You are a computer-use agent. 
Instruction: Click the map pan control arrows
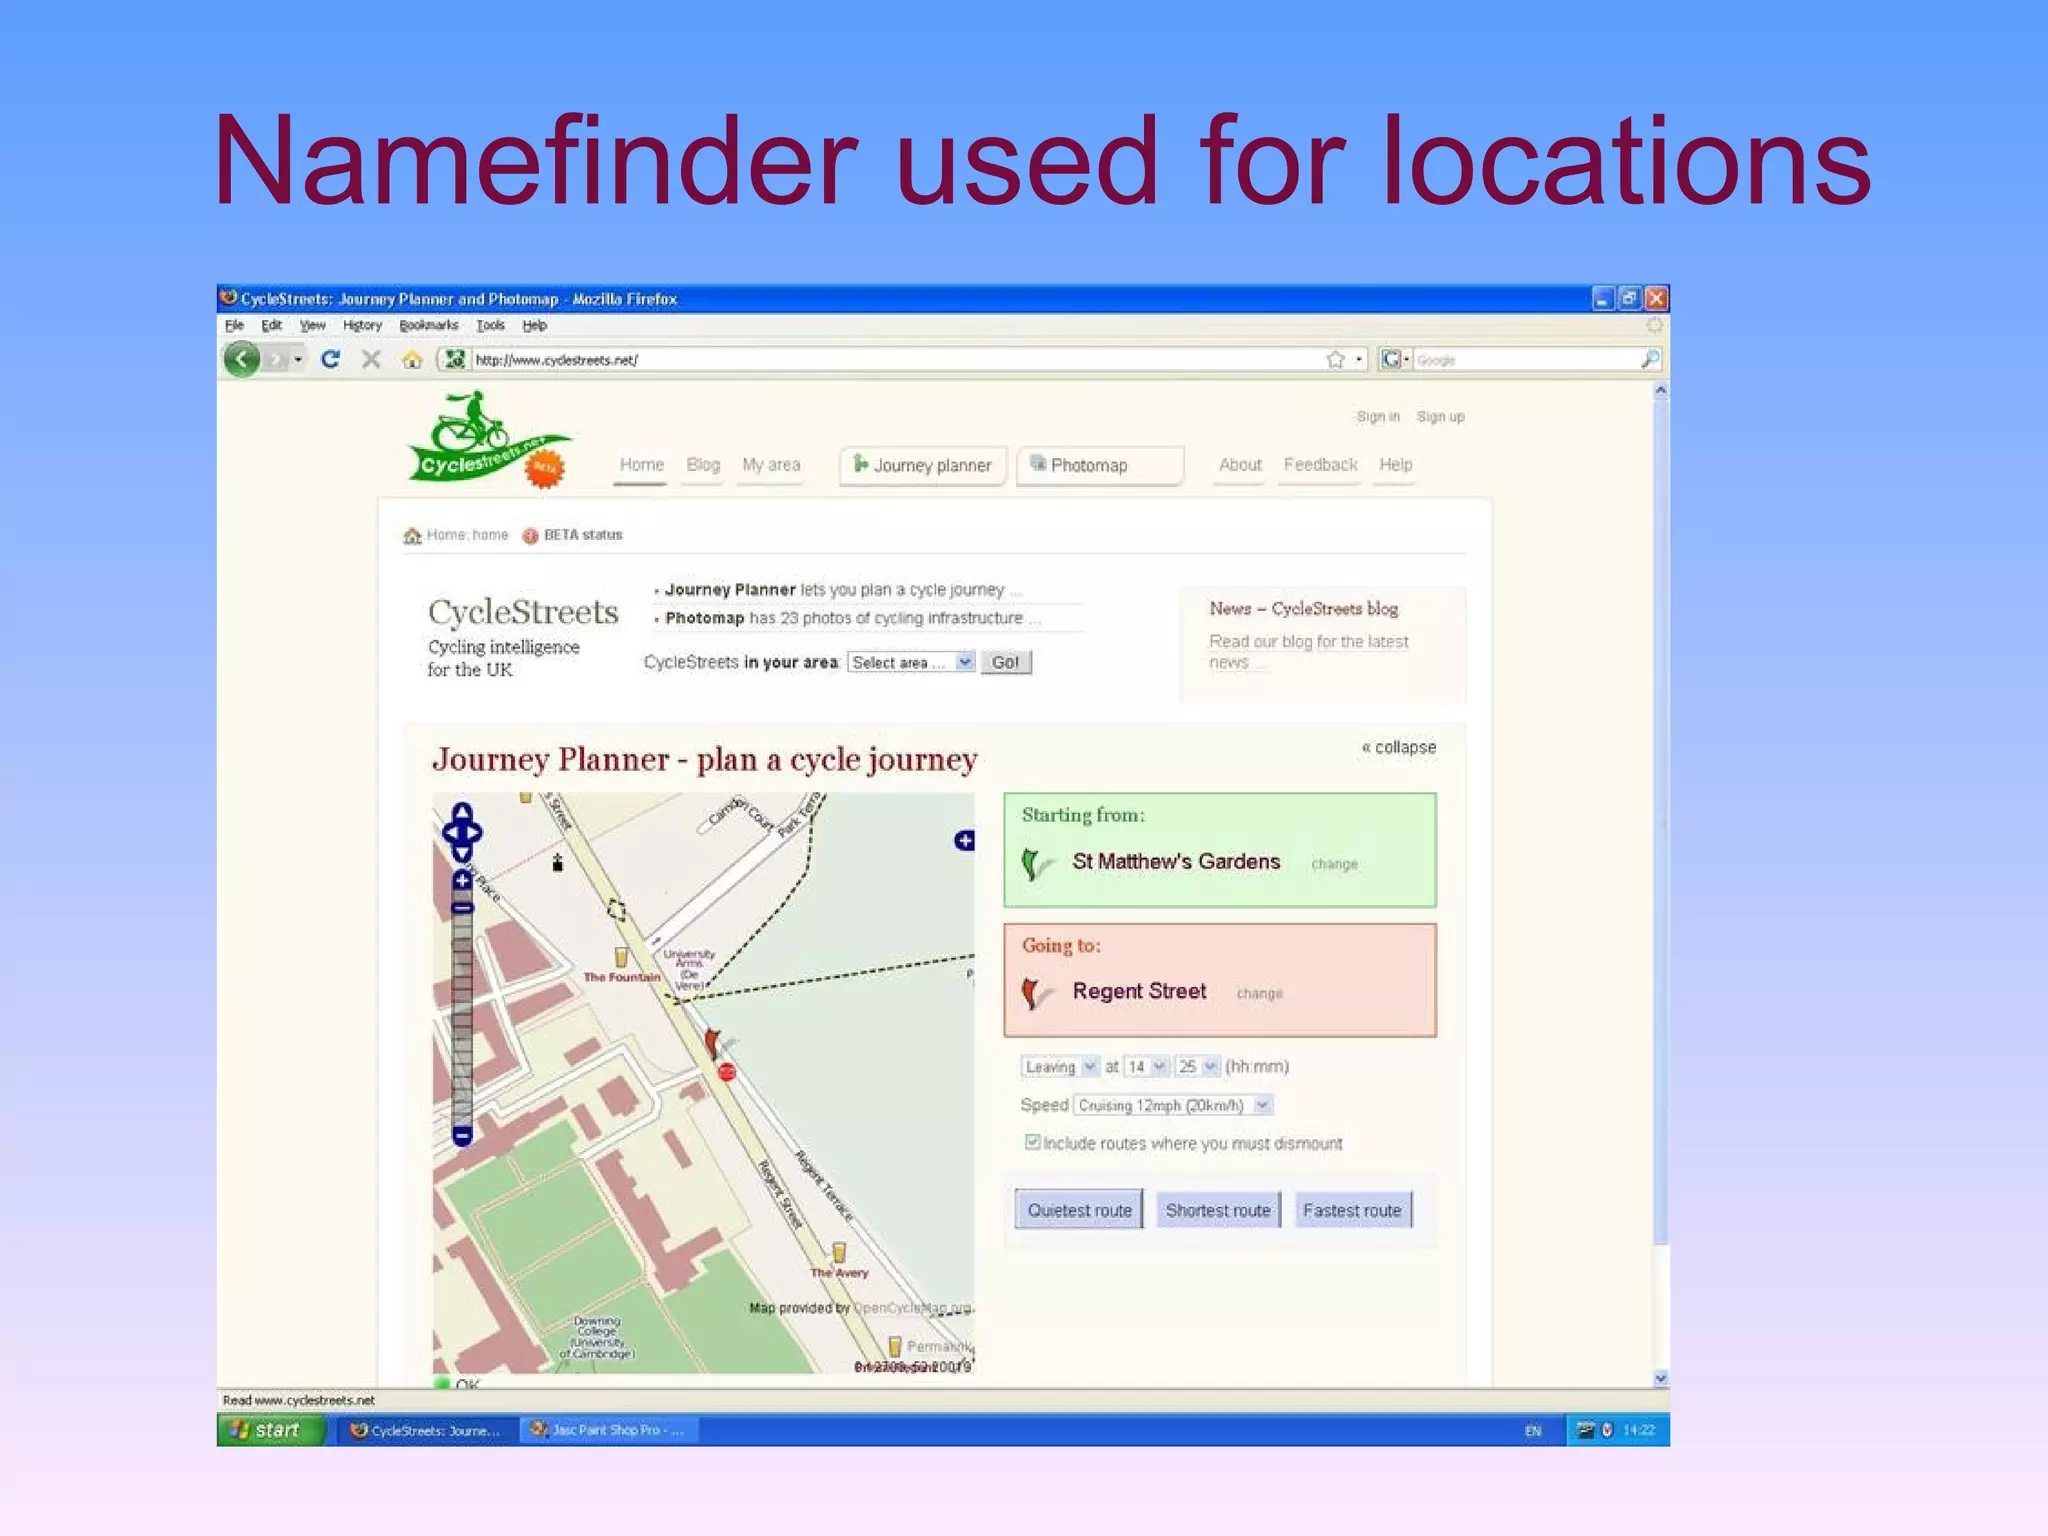coord(462,832)
